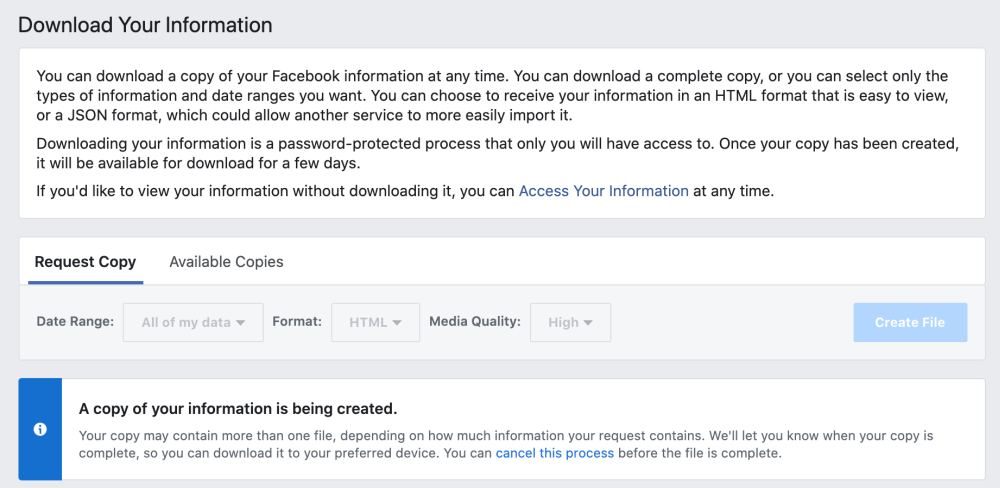Click the info icon in blue banner
Viewport: 1000px width, 488px height.
(x=40, y=429)
